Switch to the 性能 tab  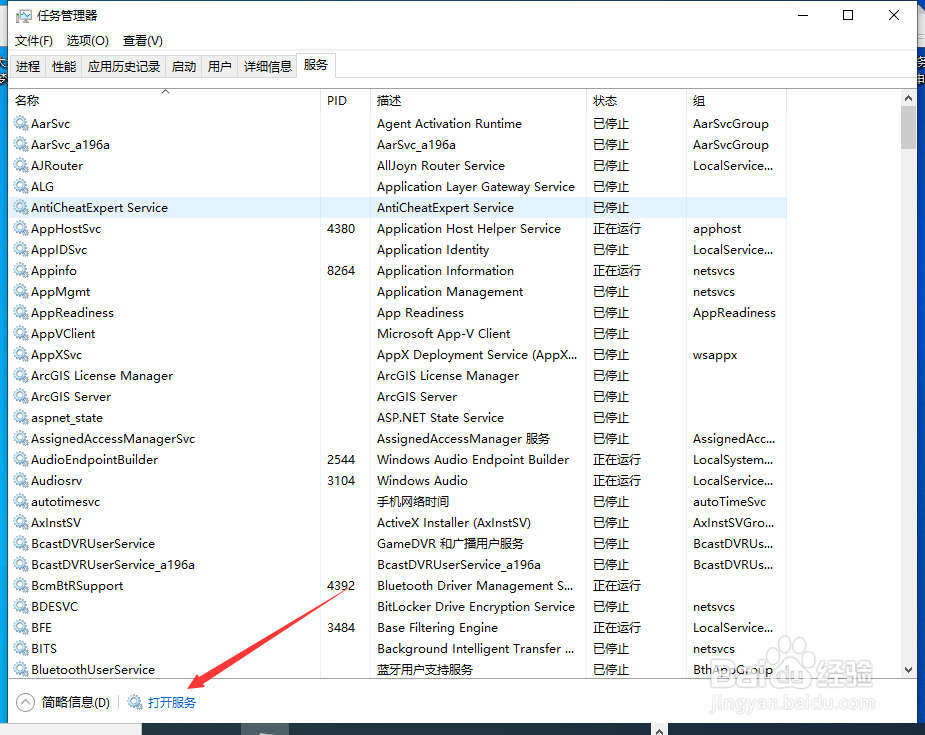point(64,67)
